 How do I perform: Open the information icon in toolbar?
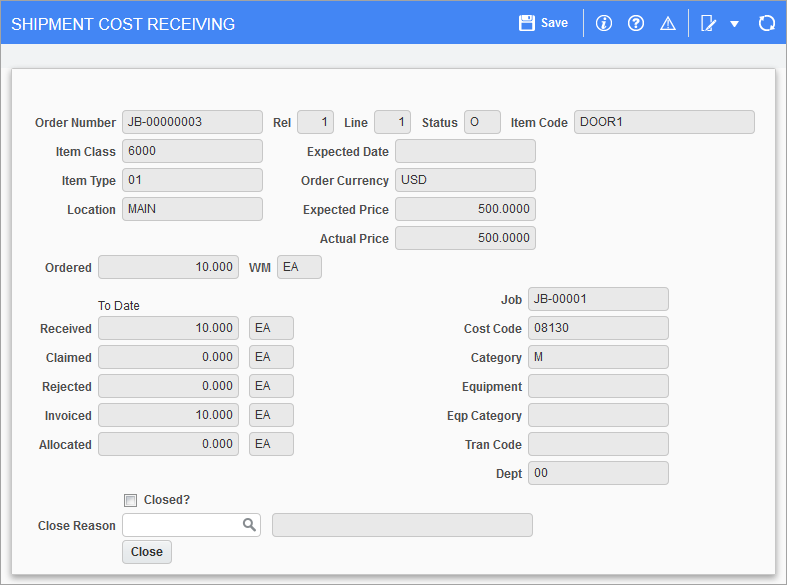603,23
